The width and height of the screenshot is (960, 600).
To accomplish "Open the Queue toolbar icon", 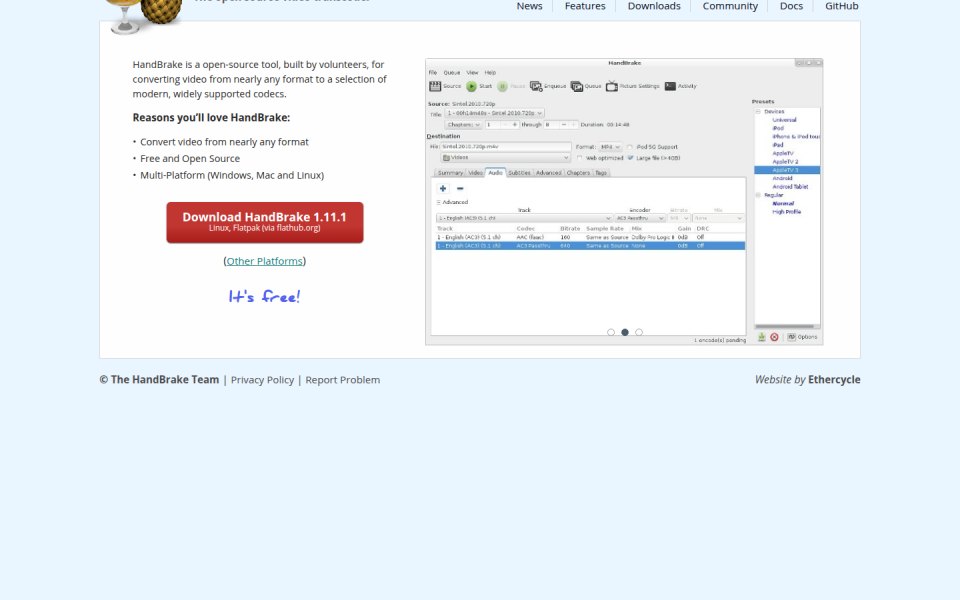I will pos(577,86).
